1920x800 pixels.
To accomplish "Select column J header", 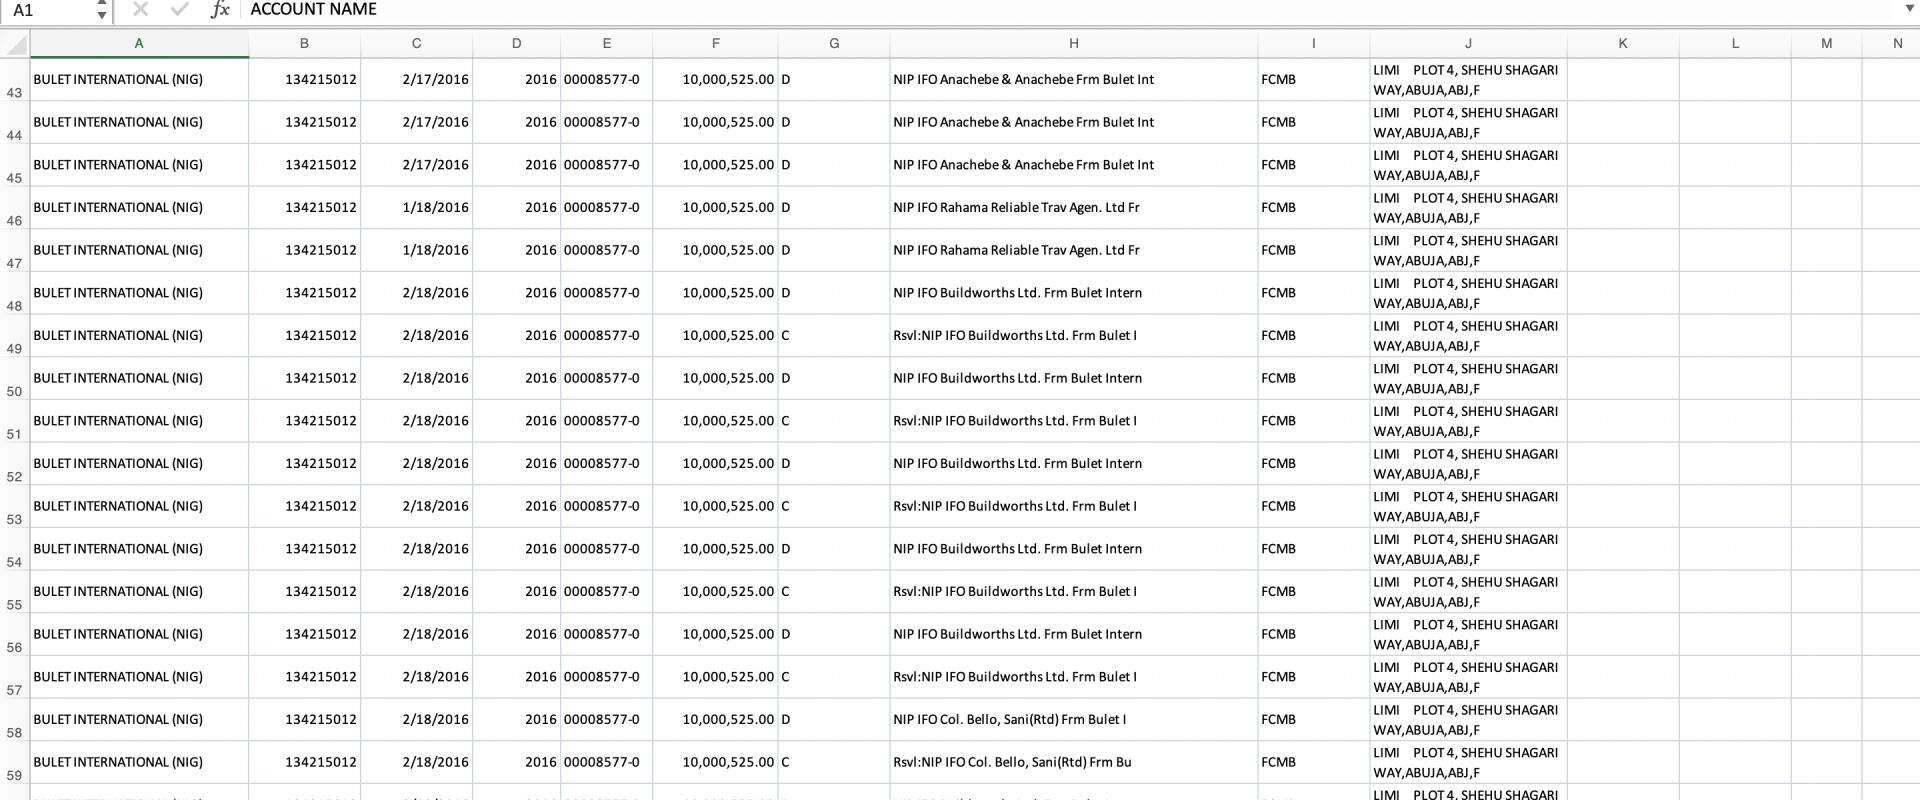I will coord(1468,44).
